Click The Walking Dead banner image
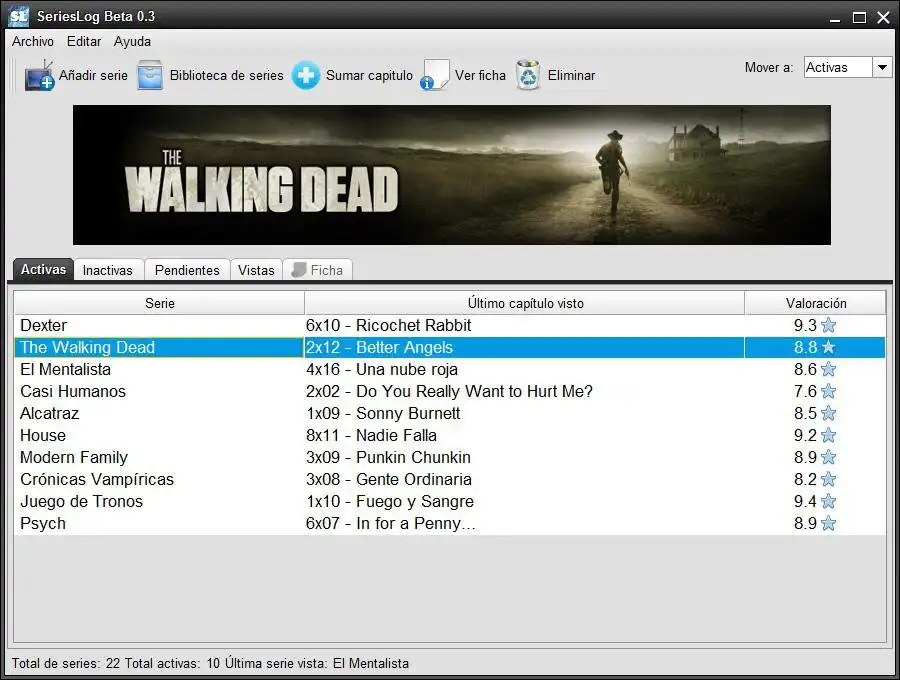Viewport: 900px width, 680px height. 452,175
